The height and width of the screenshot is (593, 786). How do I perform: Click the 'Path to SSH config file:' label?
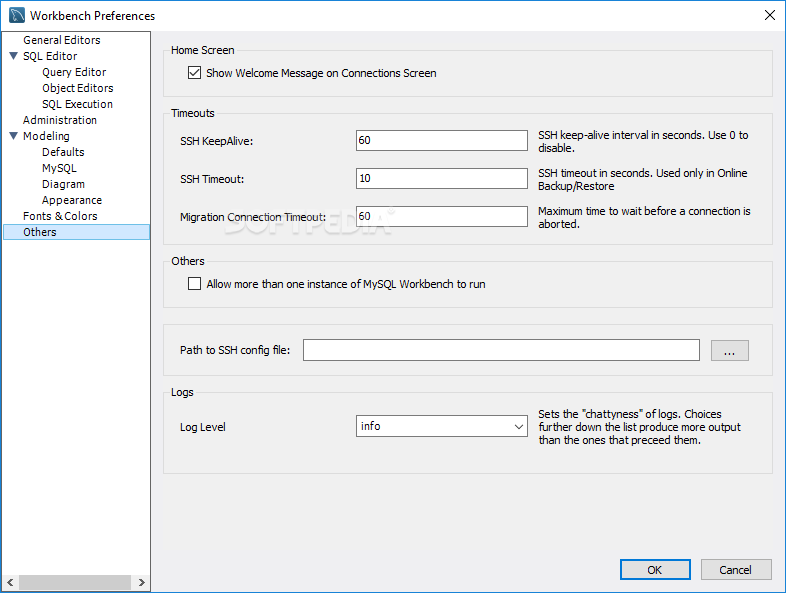pyautogui.click(x=235, y=350)
